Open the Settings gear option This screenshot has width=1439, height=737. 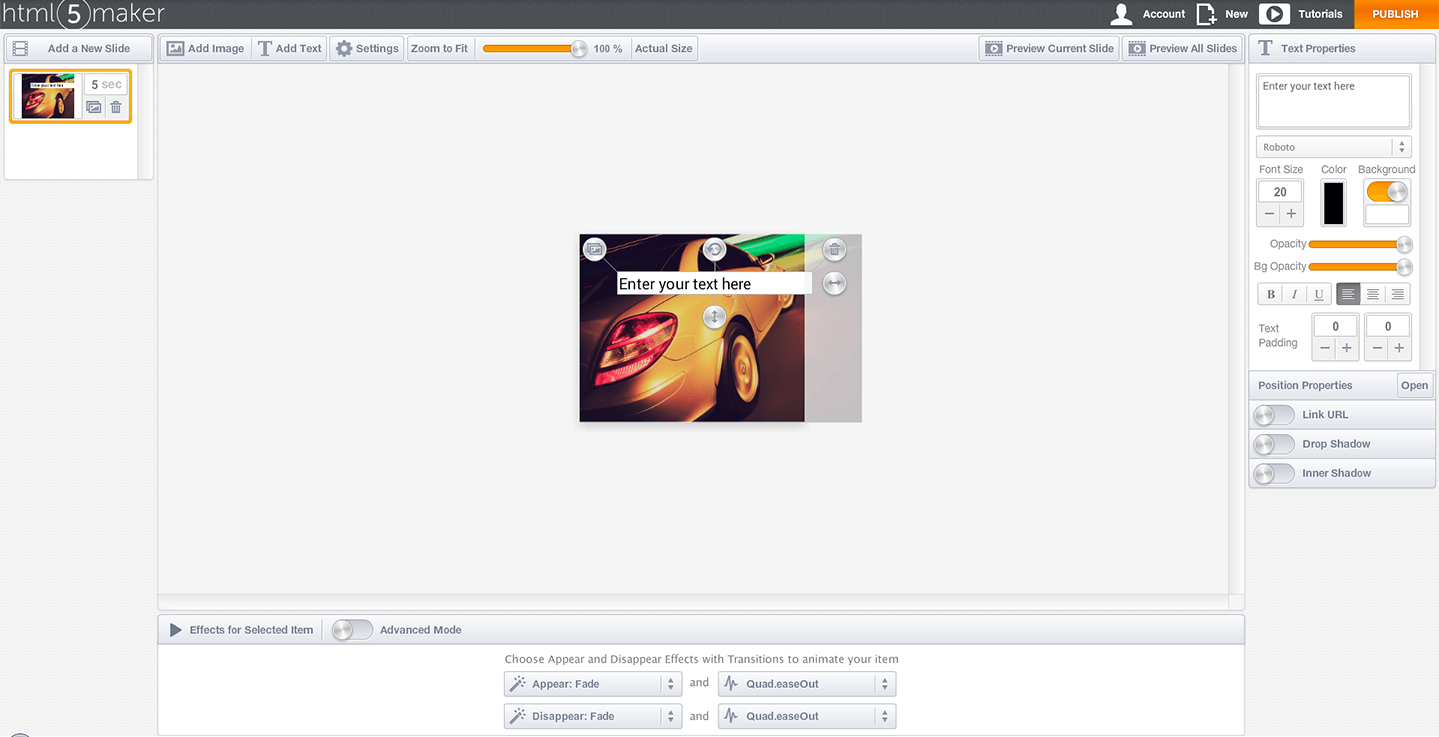pos(367,48)
